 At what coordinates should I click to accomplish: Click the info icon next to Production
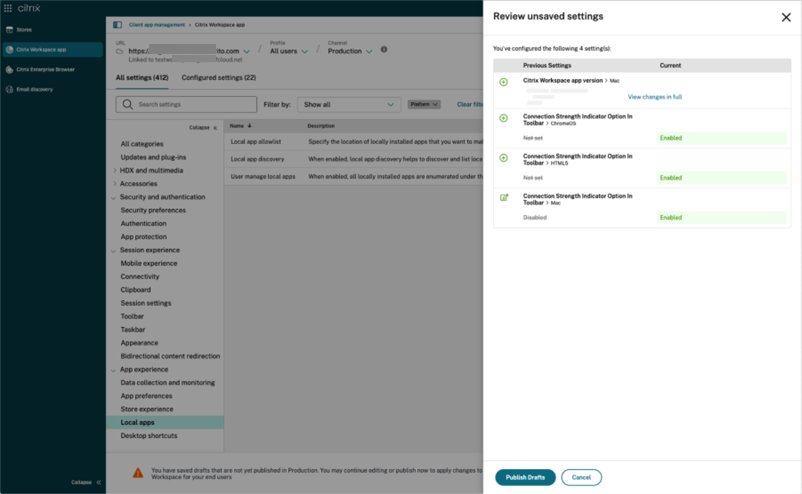point(384,50)
